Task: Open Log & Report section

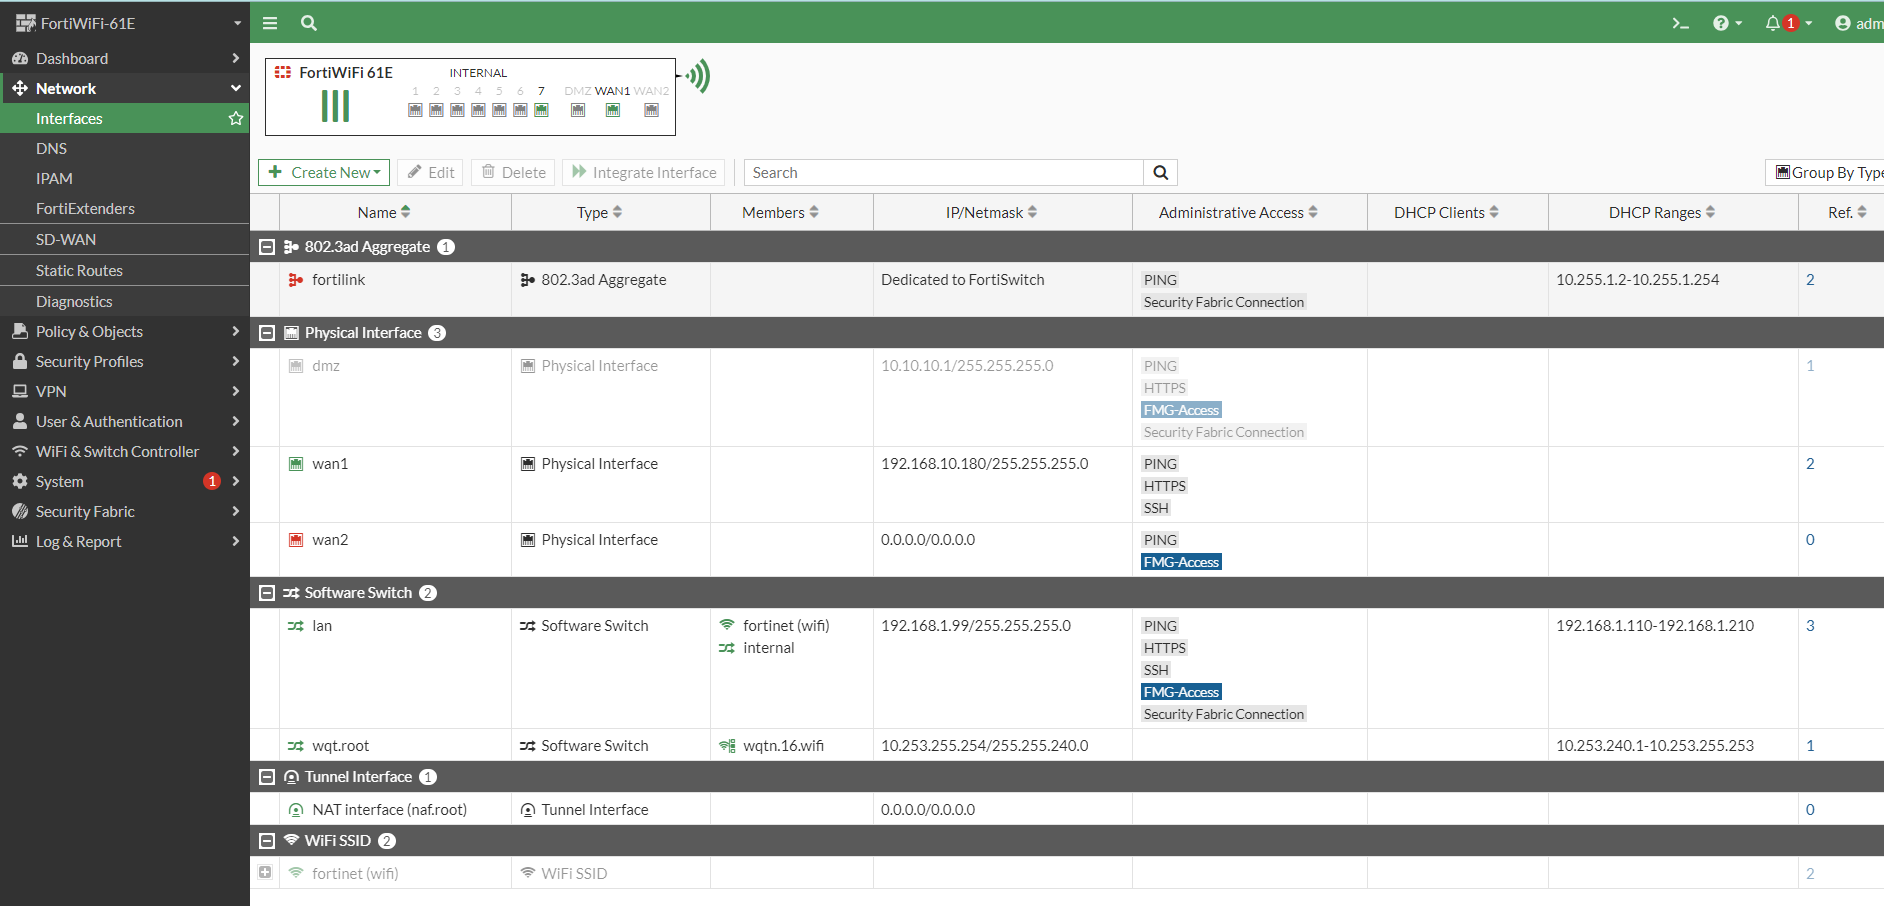Action: 125,541
